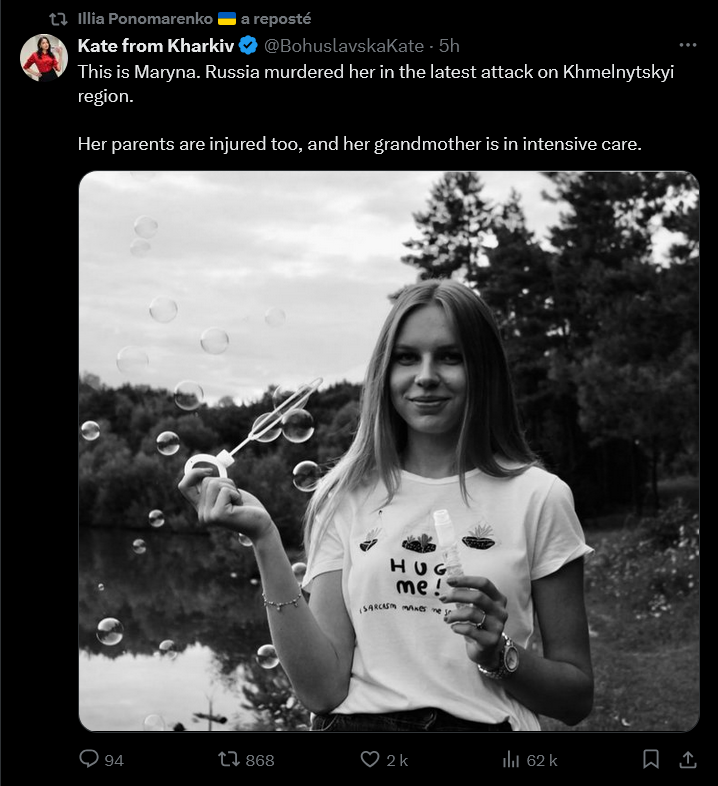Open the view analytics bar chart icon
The height and width of the screenshot is (786, 718).
[511, 760]
